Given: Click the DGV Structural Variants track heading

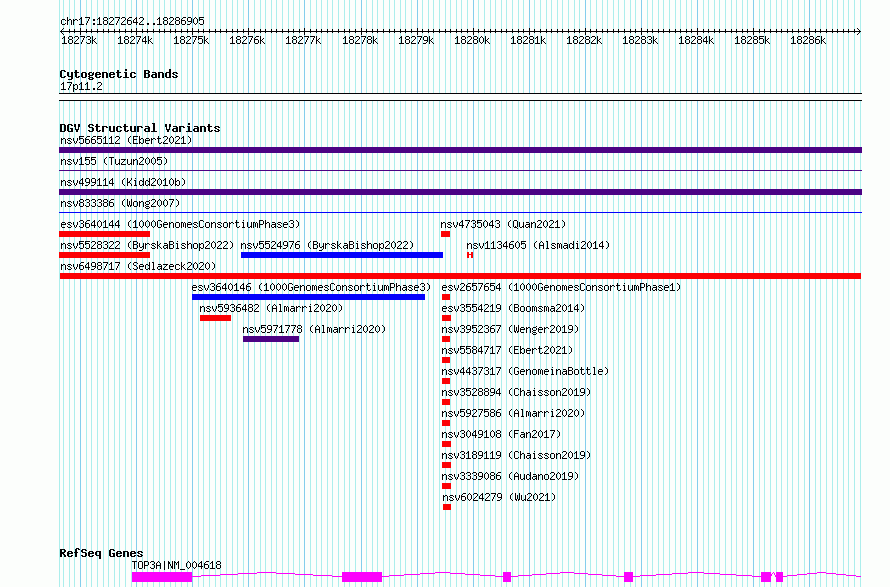Looking at the screenshot, I should (x=140, y=128).
